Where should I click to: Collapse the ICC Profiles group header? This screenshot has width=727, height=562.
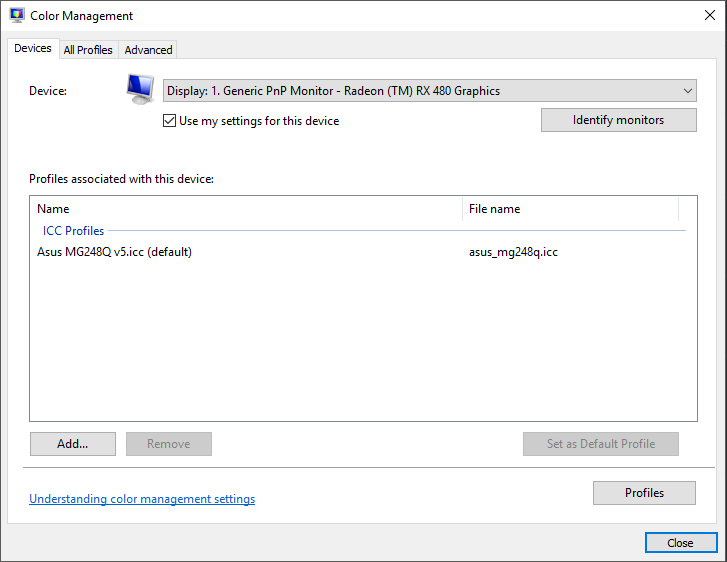(73, 230)
